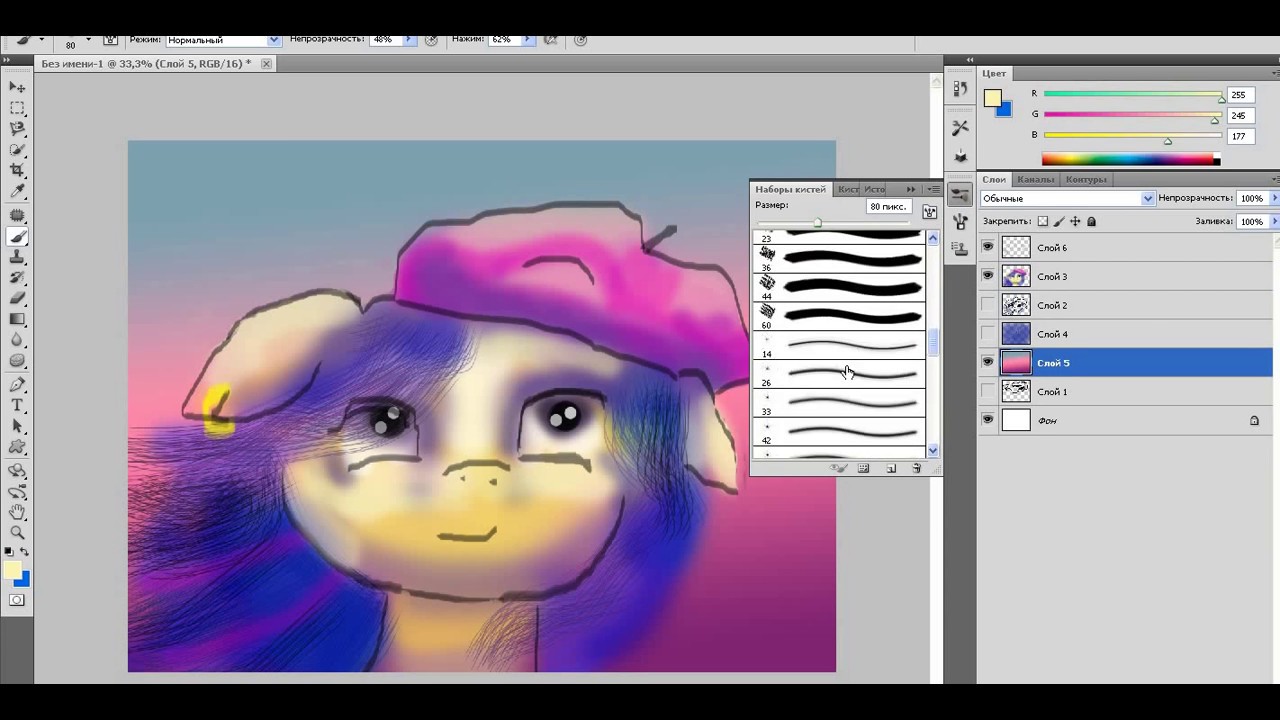This screenshot has height=720, width=1280.
Task: Select the History Brush tool
Action: tap(17, 278)
